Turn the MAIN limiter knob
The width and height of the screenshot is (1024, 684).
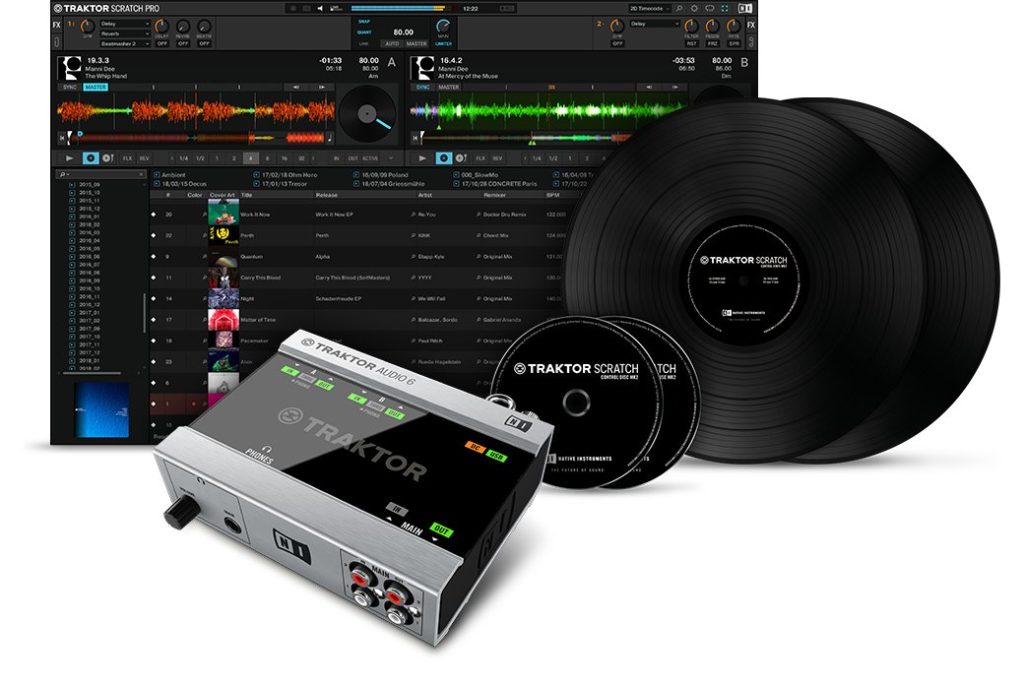tap(442, 26)
